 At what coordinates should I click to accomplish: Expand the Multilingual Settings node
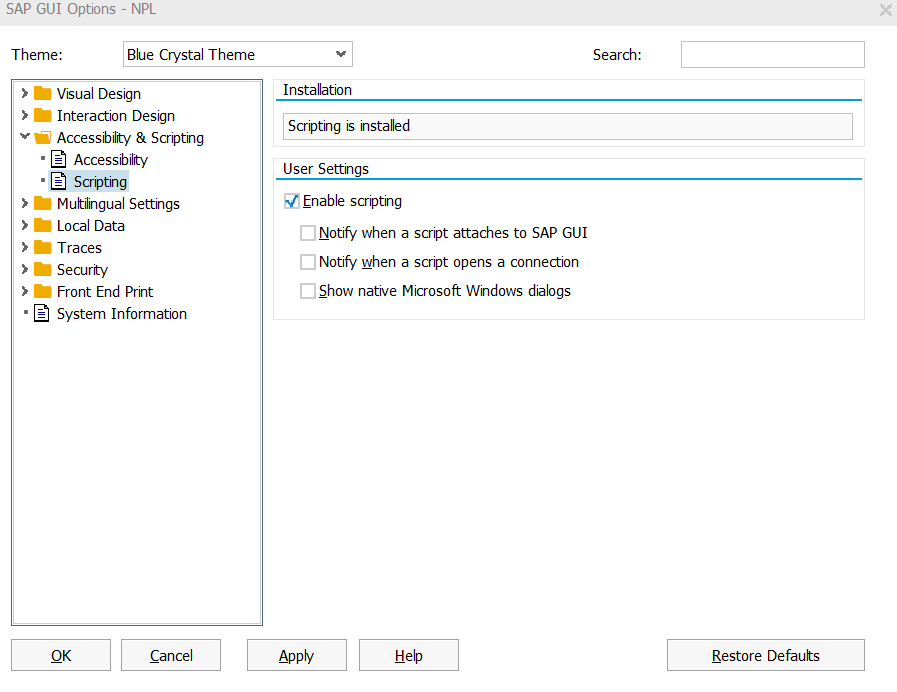pos(25,203)
